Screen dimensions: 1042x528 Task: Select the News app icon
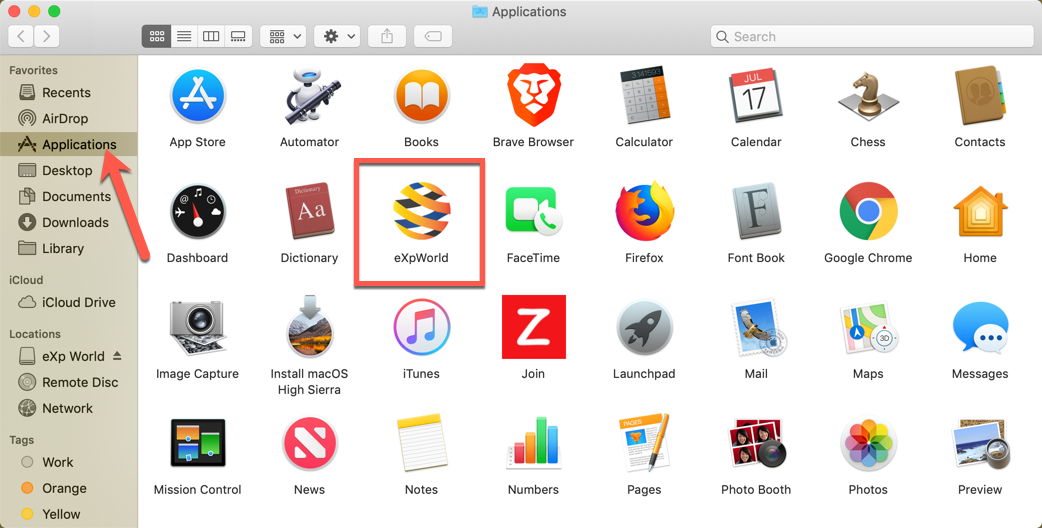click(310, 443)
